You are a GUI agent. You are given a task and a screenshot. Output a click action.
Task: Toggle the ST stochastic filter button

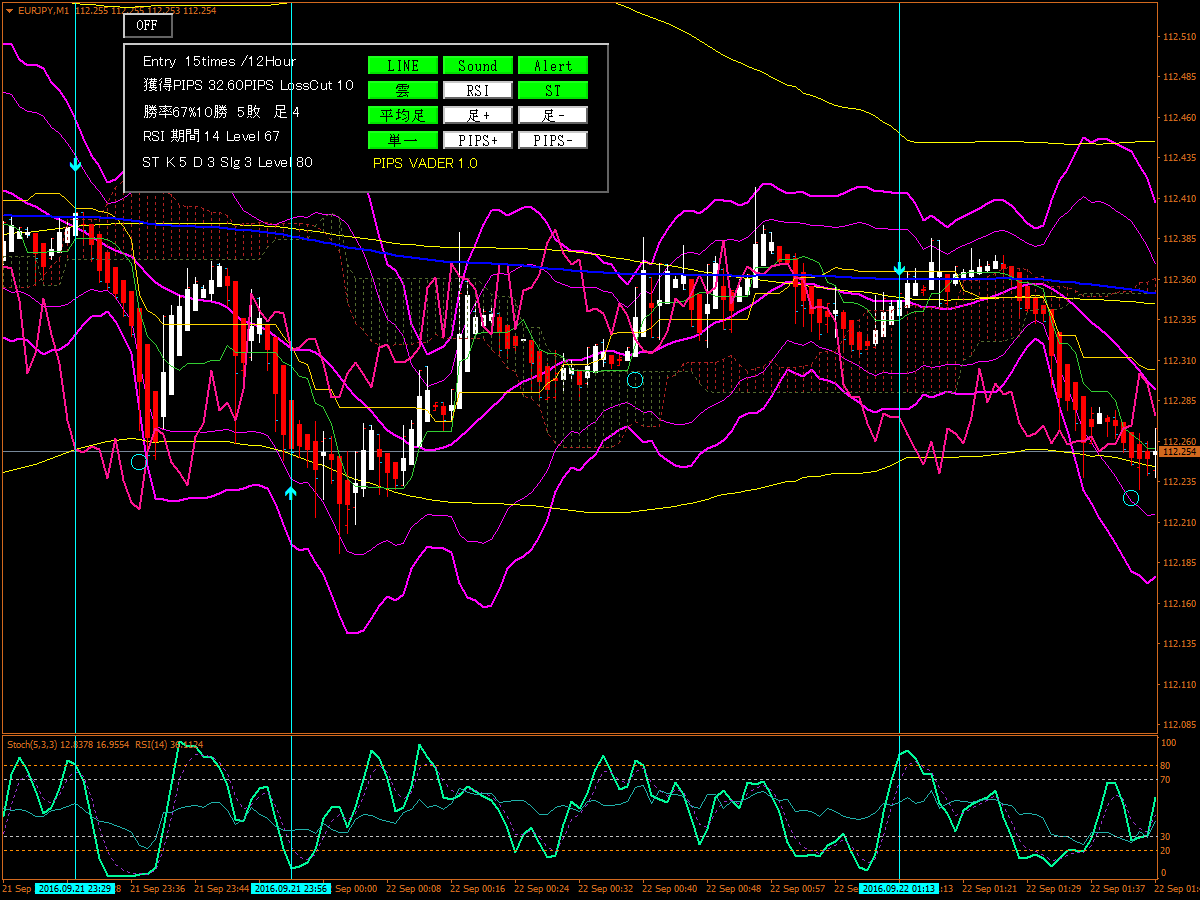pyautogui.click(x=553, y=90)
